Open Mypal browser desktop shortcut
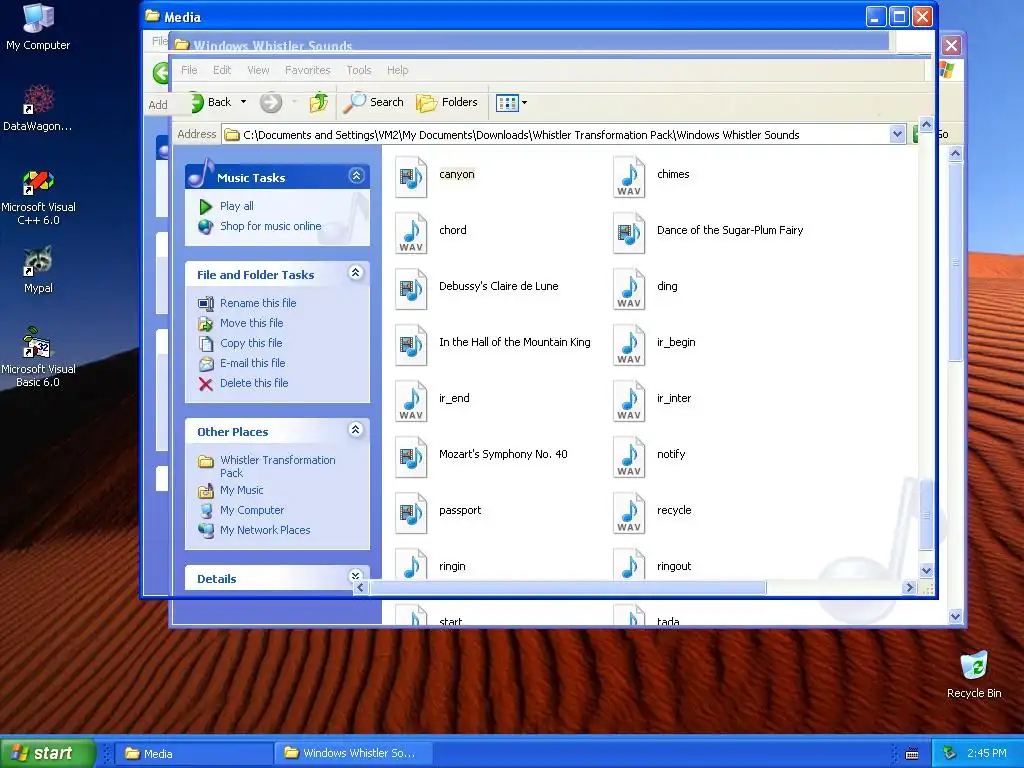The height and width of the screenshot is (768, 1024). [38, 270]
